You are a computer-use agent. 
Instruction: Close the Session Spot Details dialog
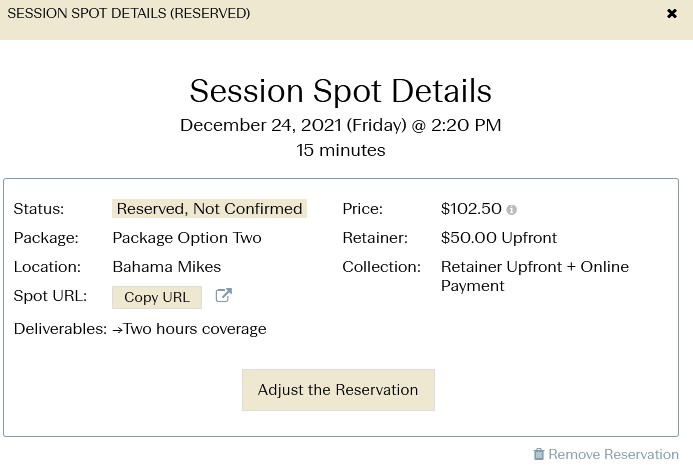click(x=672, y=14)
